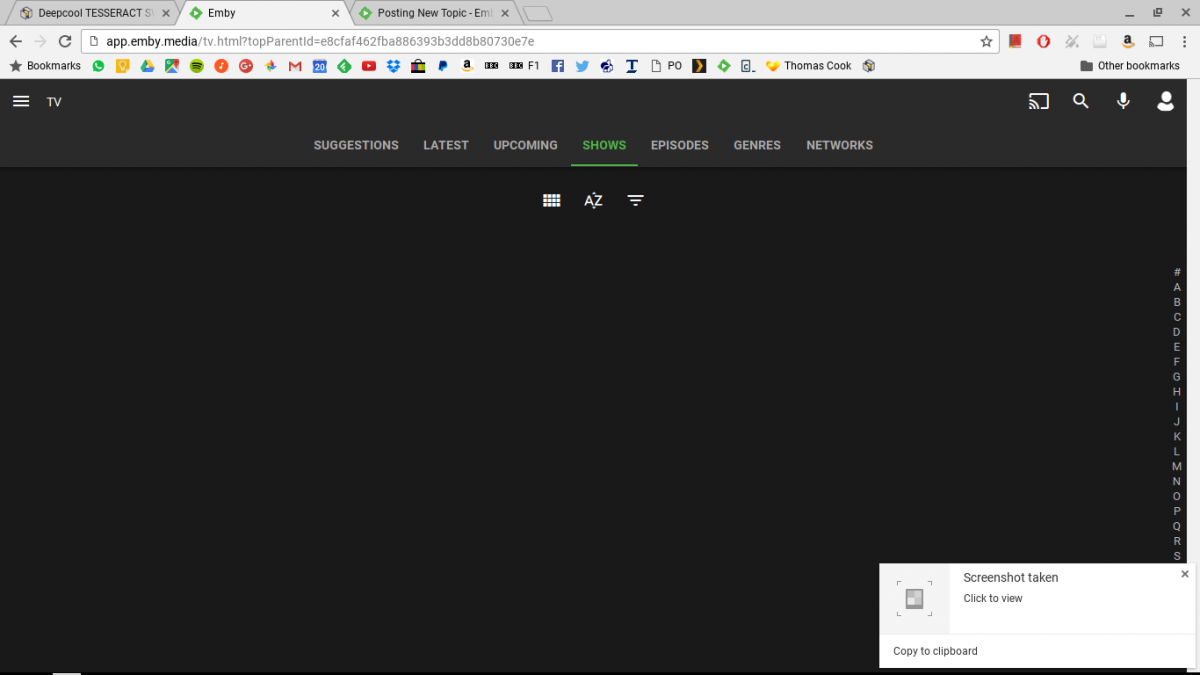The width and height of the screenshot is (1200, 675).
Task: Open the Google Calendar bookmark
Action: tap(319, 66)
